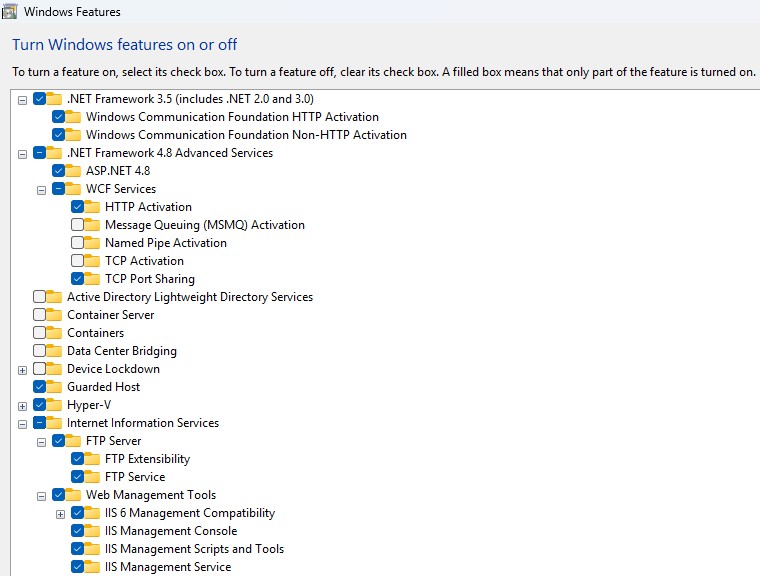
Task: Click the folder icon beside Internet Information Services
Action: [54, 423]
